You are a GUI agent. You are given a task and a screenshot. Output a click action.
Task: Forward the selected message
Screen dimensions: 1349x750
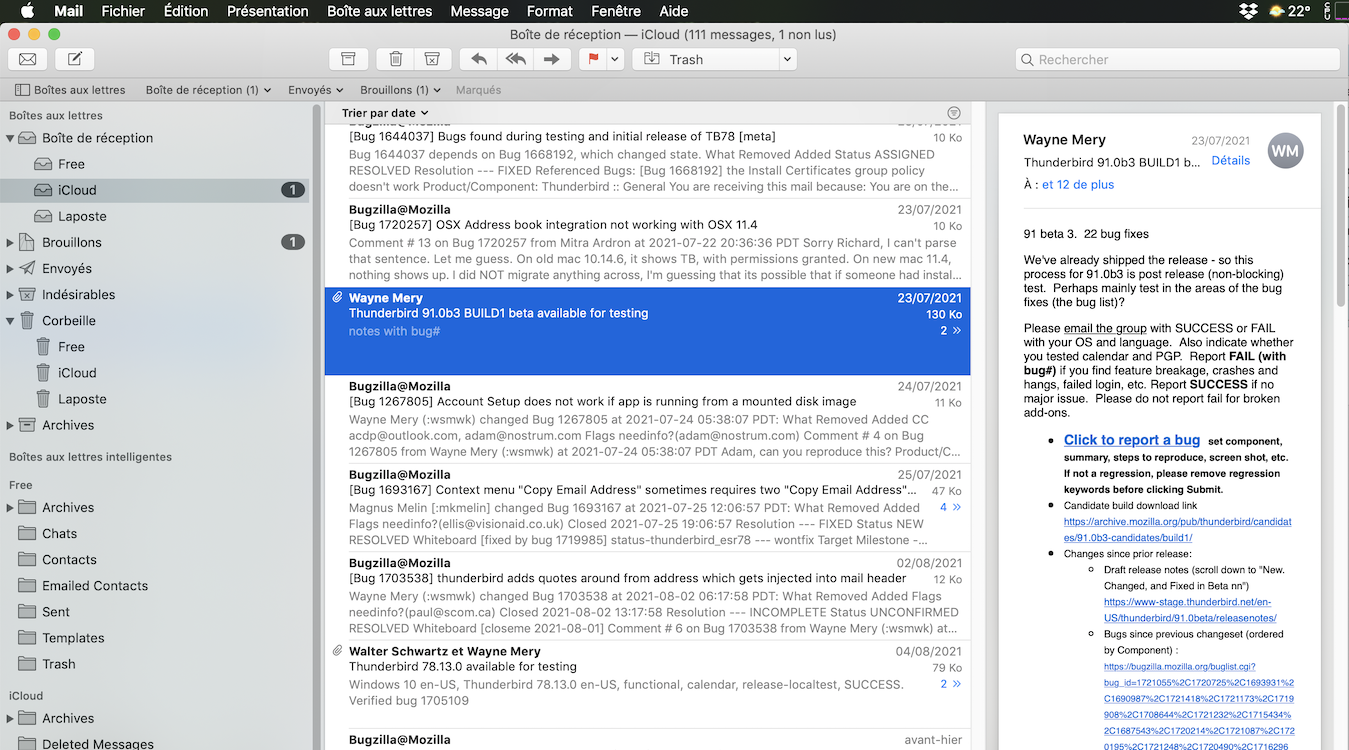[551, 59]
